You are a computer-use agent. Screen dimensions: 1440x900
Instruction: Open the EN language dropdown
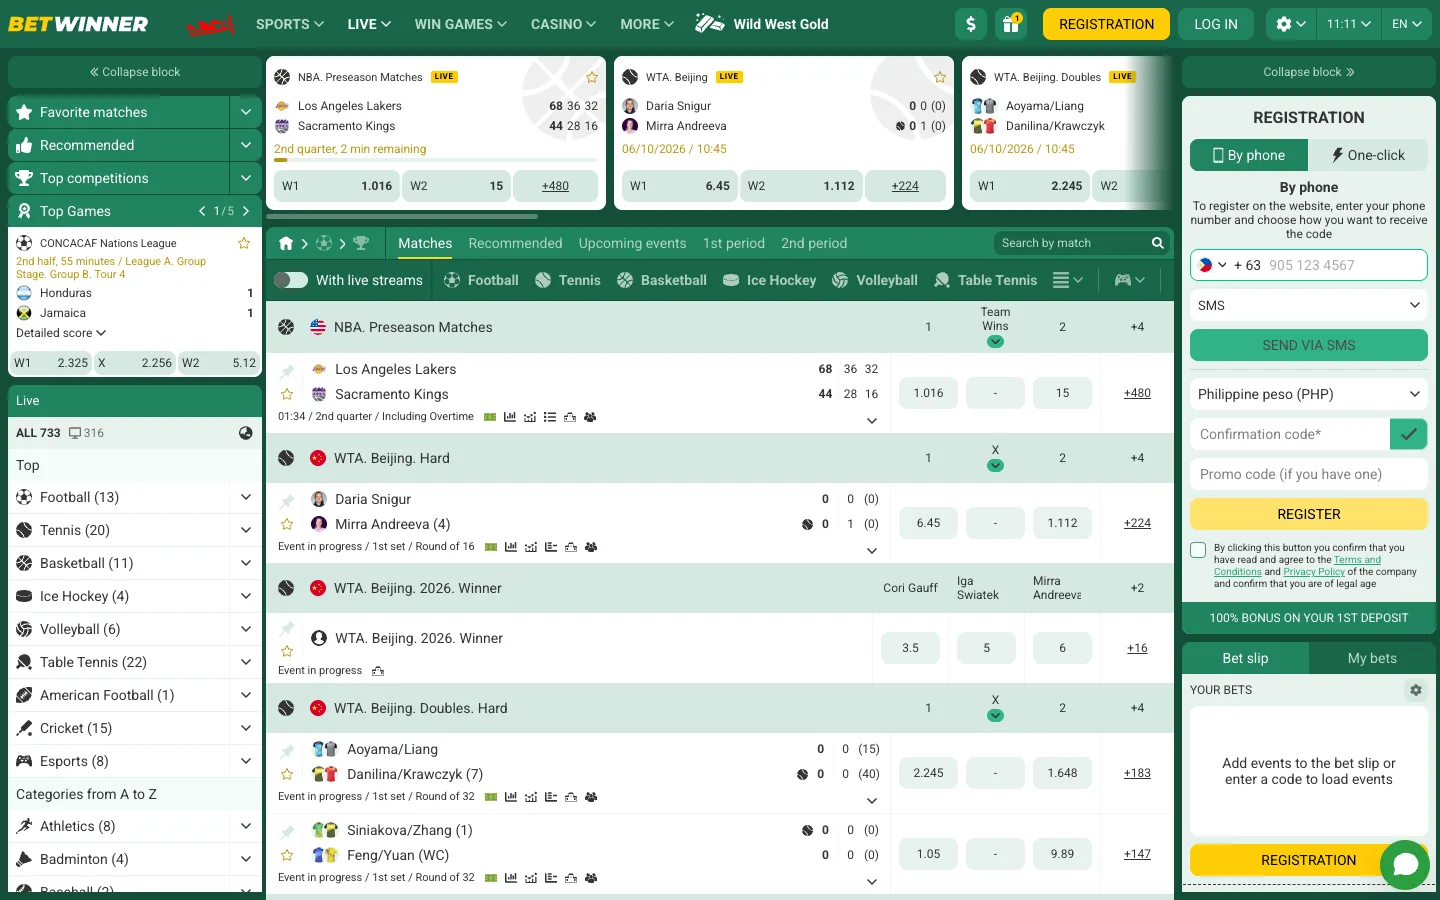[1406, 24]
